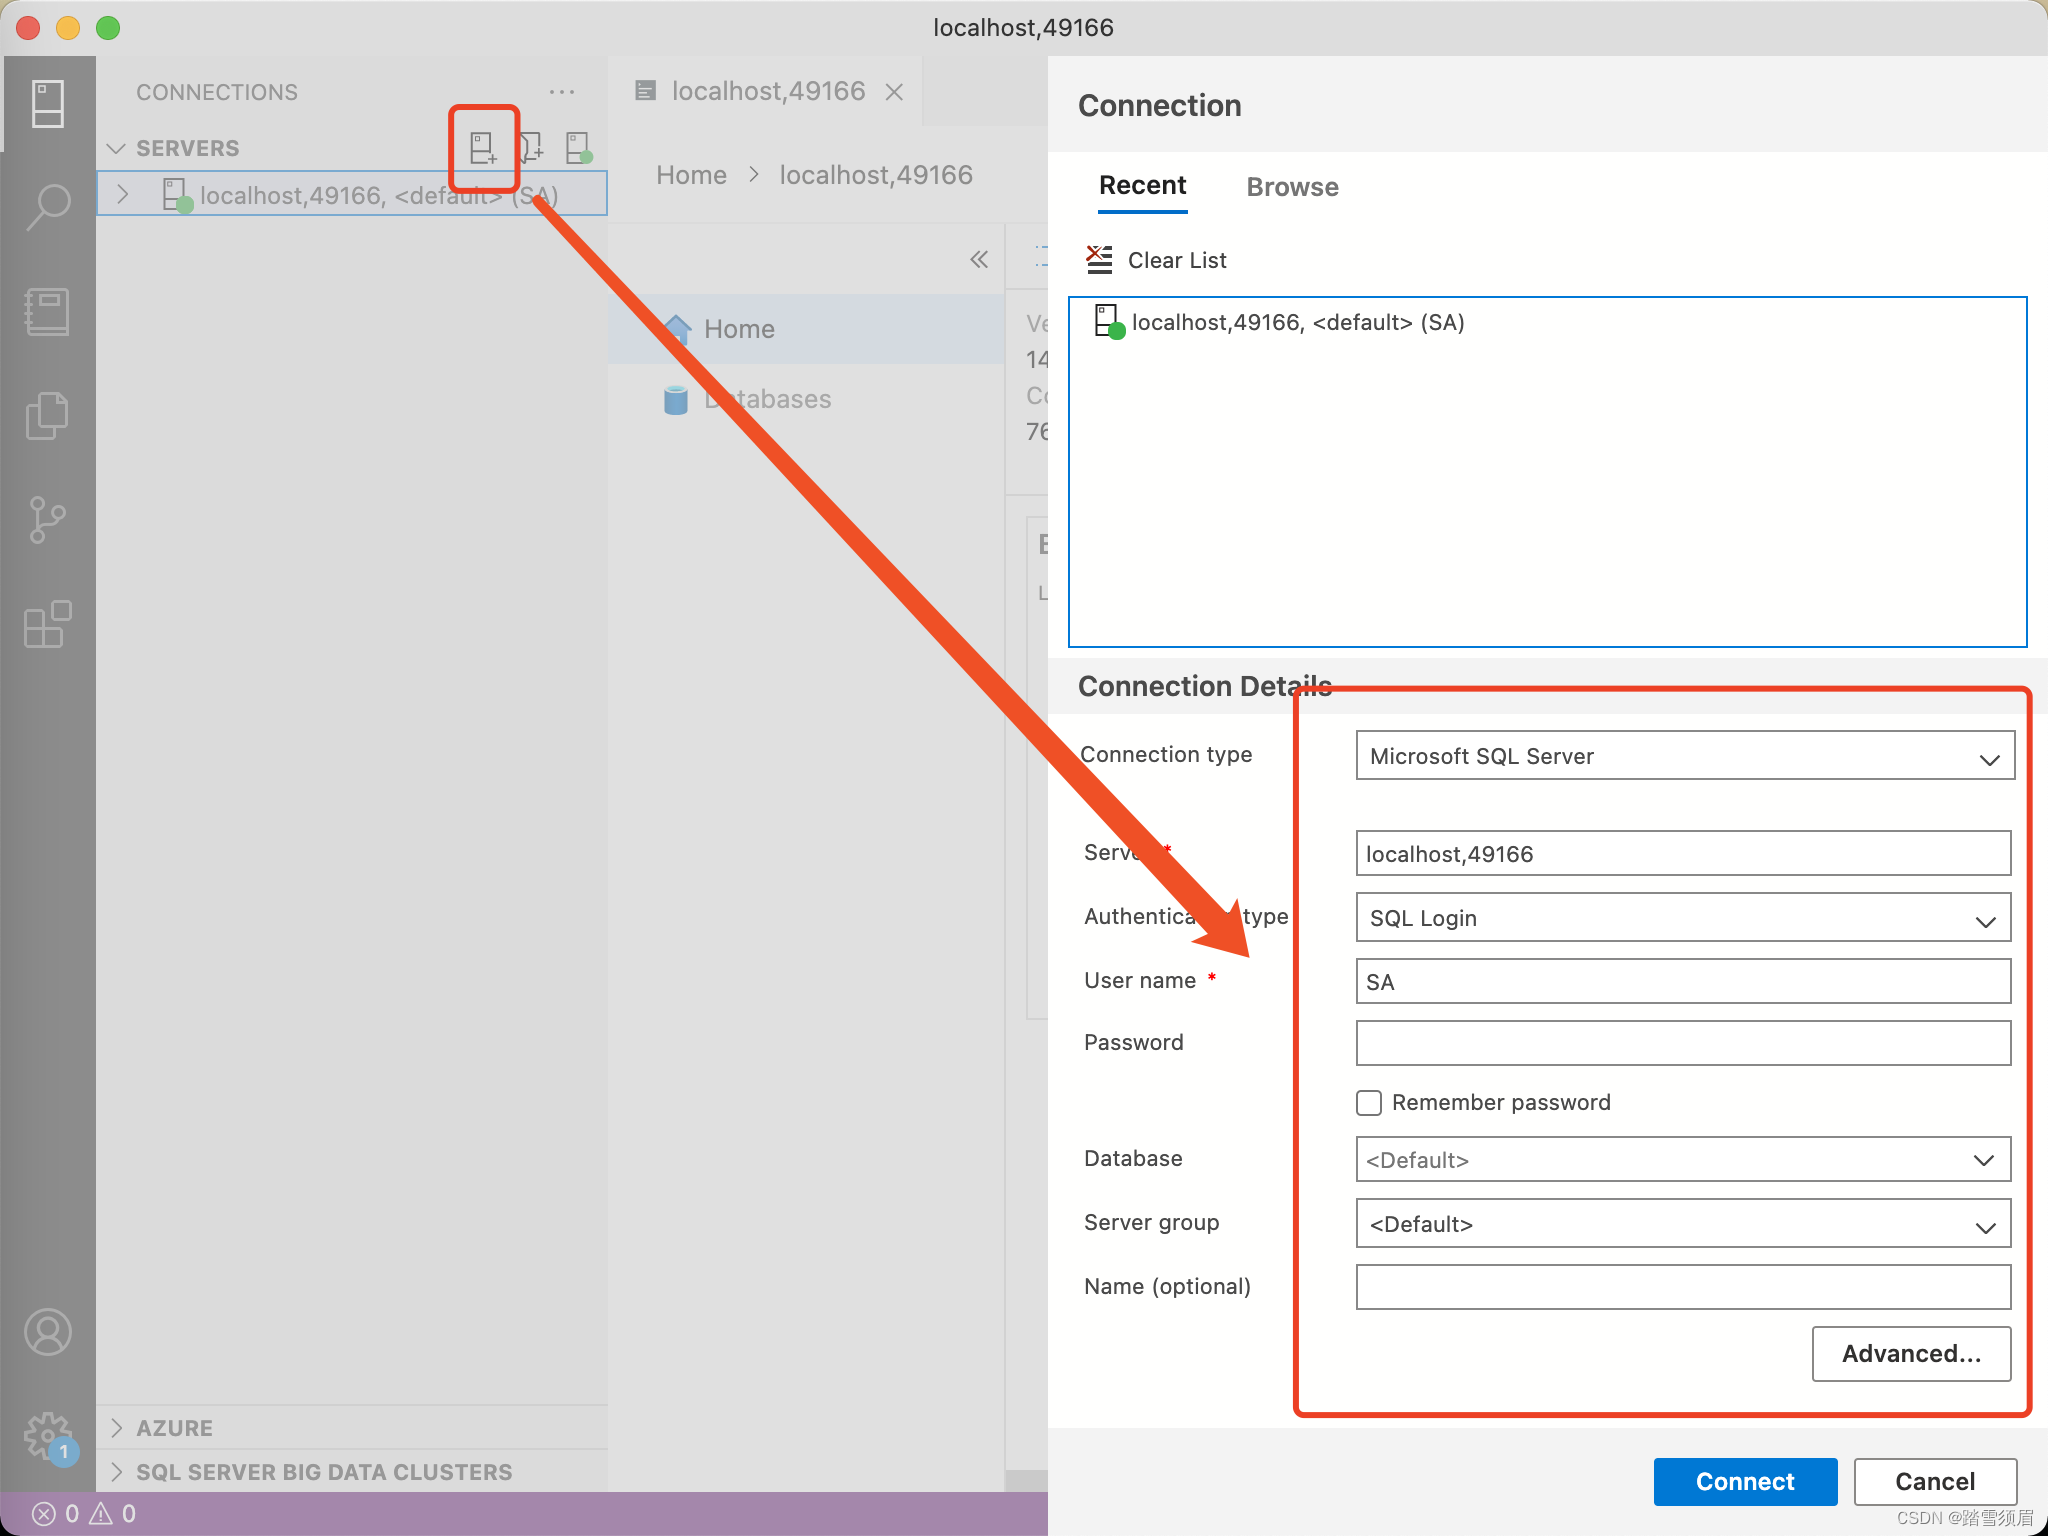Screen dimensions: 2048x1536
Task: Select Databases in dashboard navigation
Action: pos(806,399)
